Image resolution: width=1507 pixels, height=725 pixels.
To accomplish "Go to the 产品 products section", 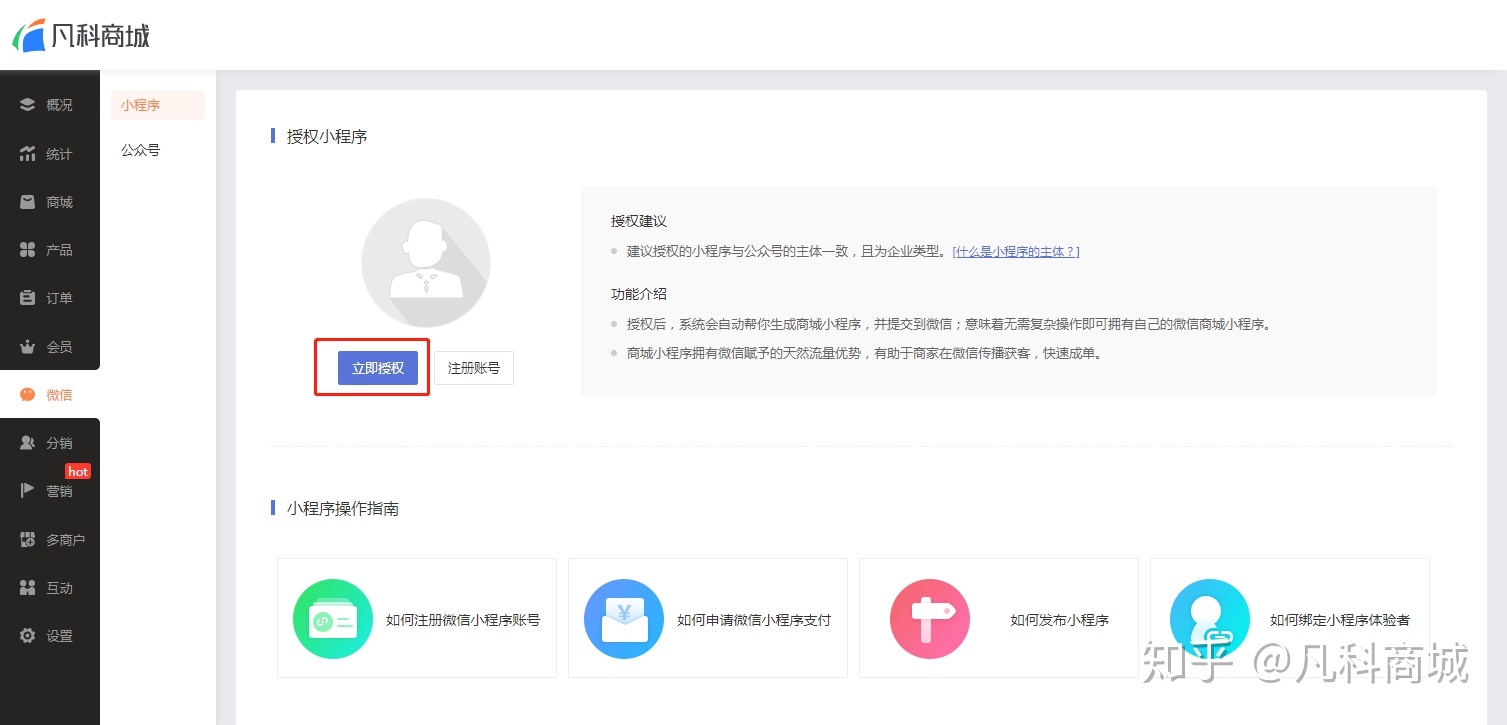I will 50,249.
